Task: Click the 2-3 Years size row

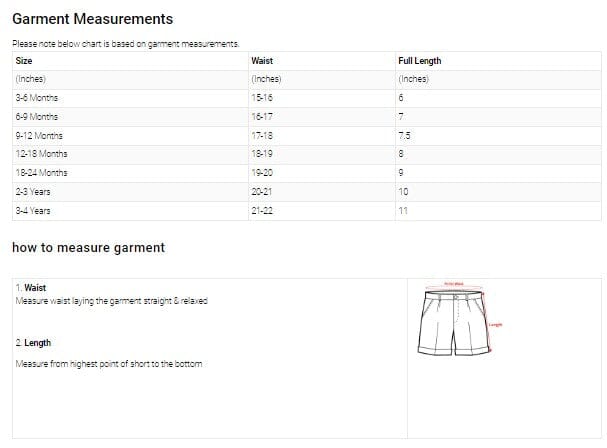Action: (x=34, y=192)
